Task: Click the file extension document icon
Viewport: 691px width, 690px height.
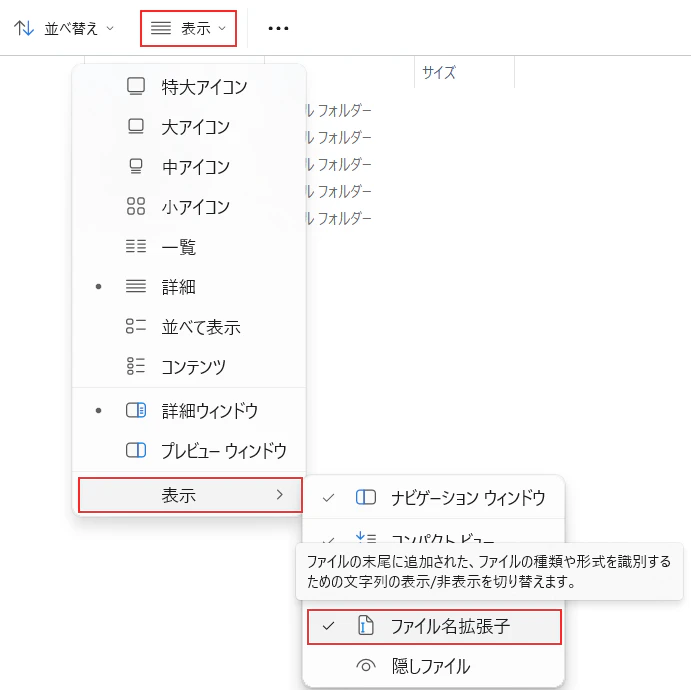Action: click(366, 626)
